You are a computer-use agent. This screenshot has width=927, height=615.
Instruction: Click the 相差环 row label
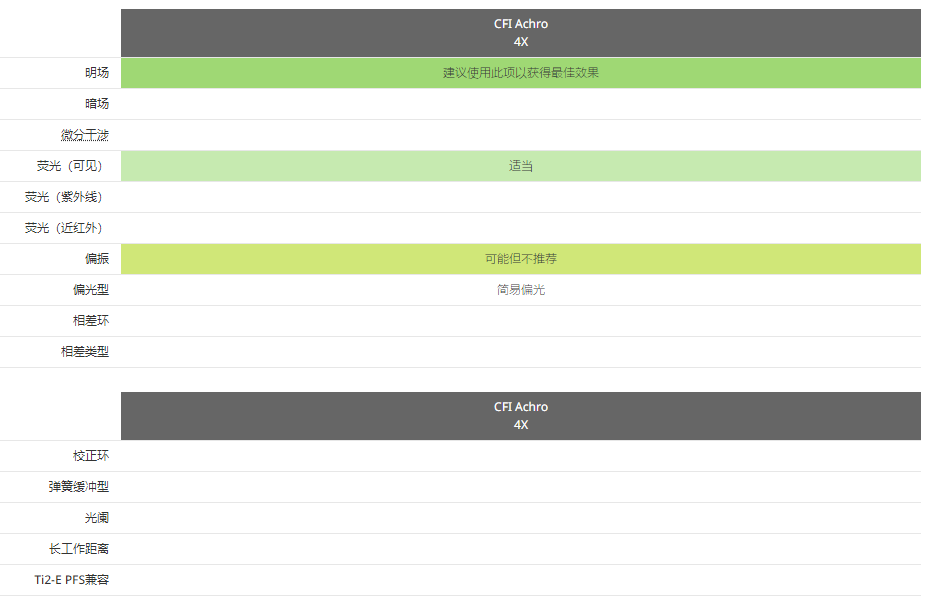tap(91, 321)
